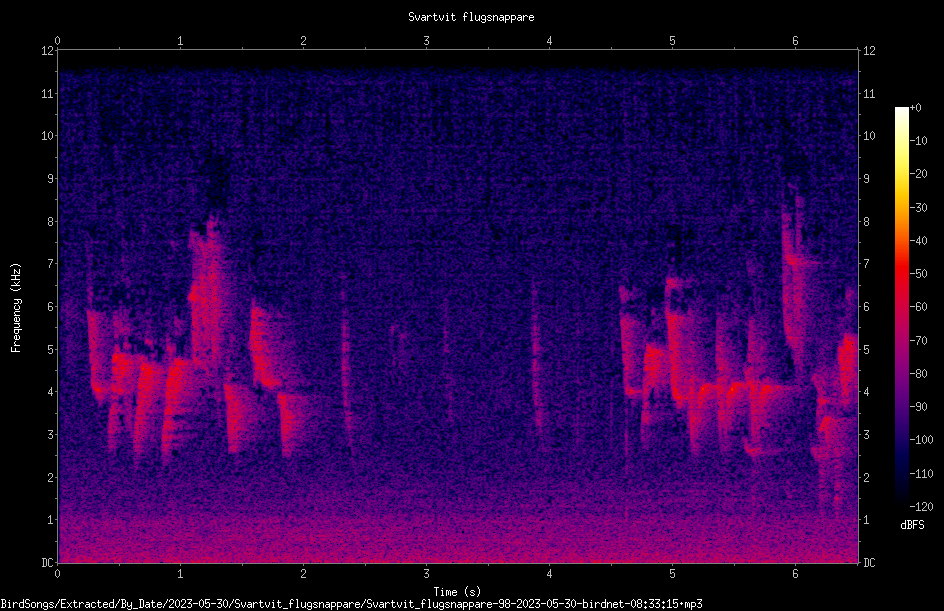
Task: Click the 'dBFS' legend label
Action: pyautogui.click(x=912, y=525)
